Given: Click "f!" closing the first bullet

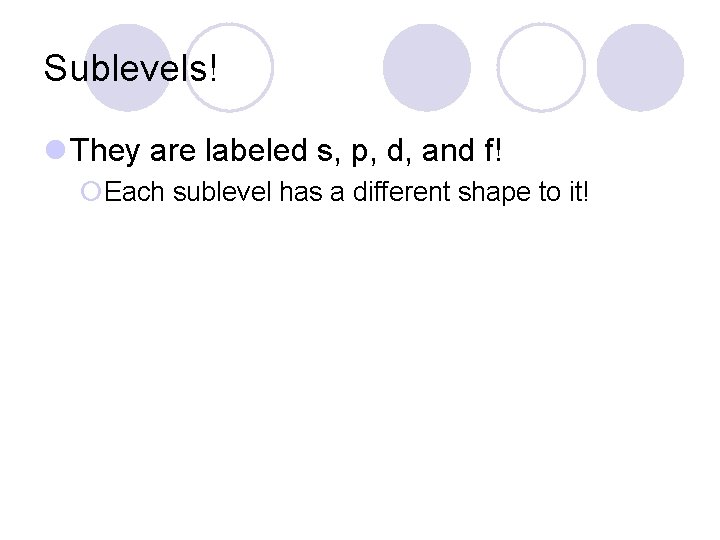Looking at the screenshot, I should point(493,150).
